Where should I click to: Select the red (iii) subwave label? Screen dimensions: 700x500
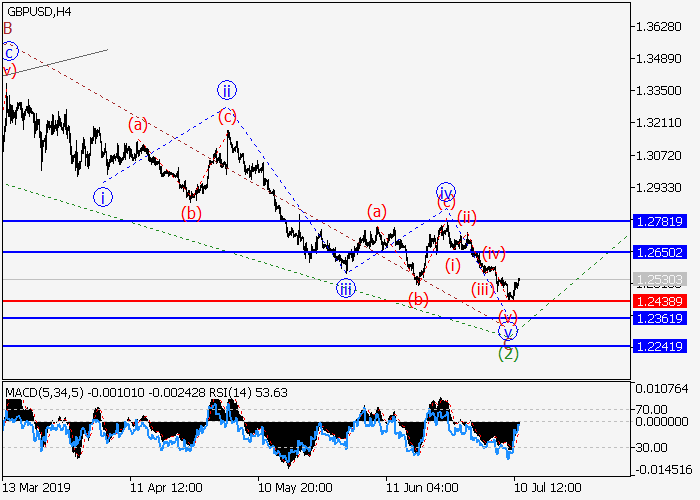click(483, 289)
